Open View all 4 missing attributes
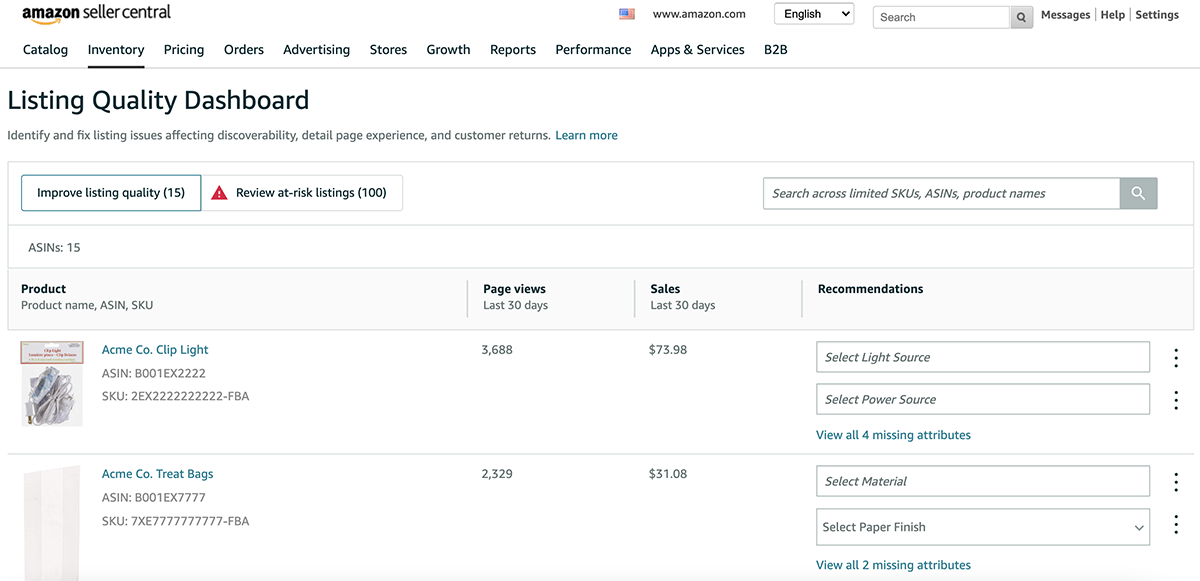1200x581 pixels. (x=893, y=435)
